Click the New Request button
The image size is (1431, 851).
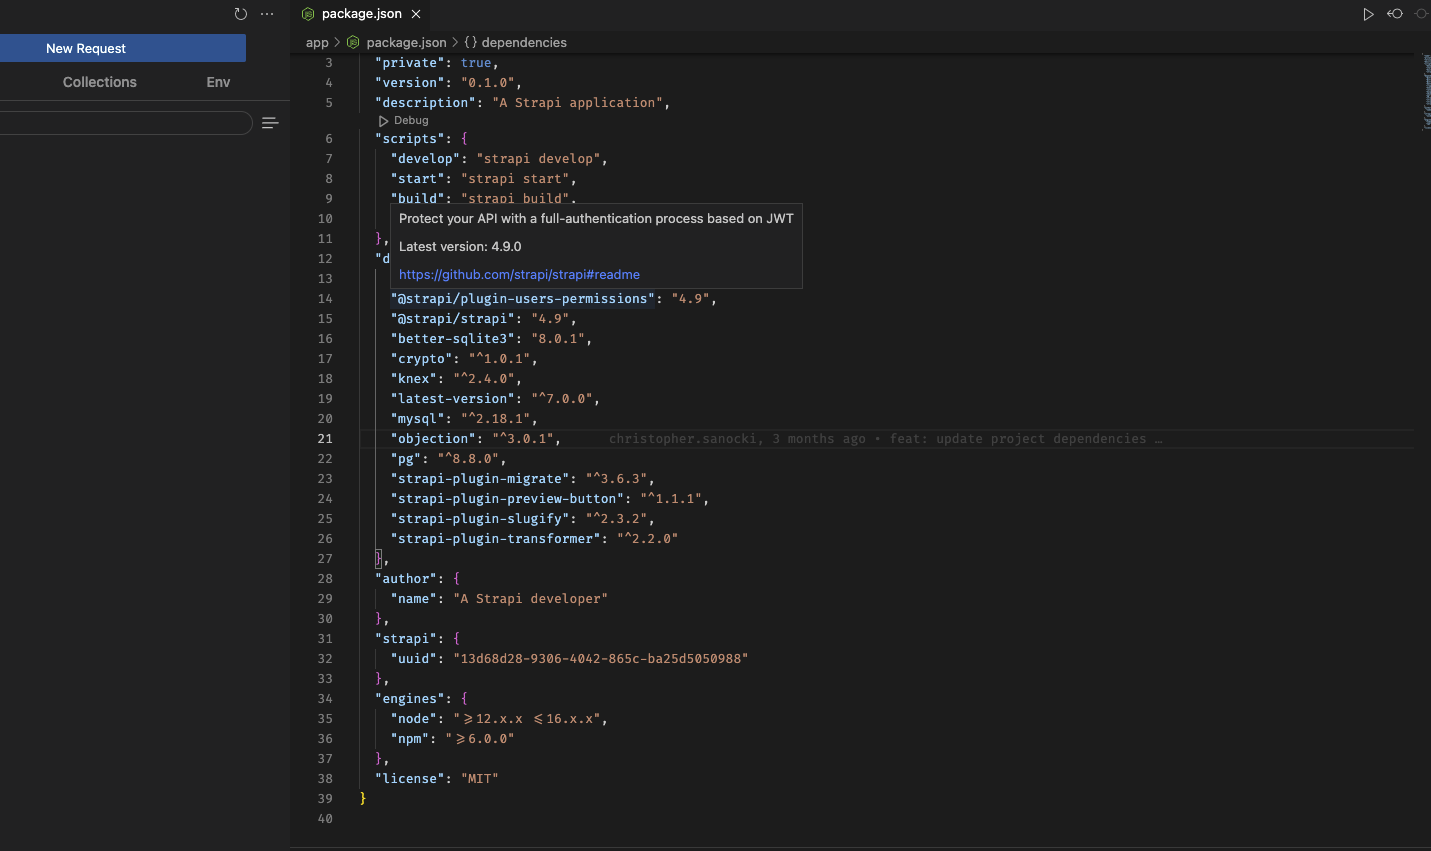click(x=86, y=47)
